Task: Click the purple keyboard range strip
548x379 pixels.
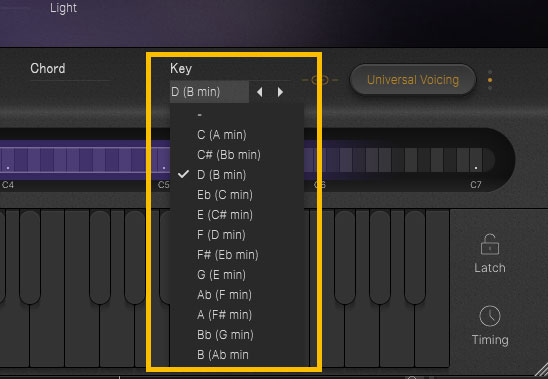Action: 85,160
